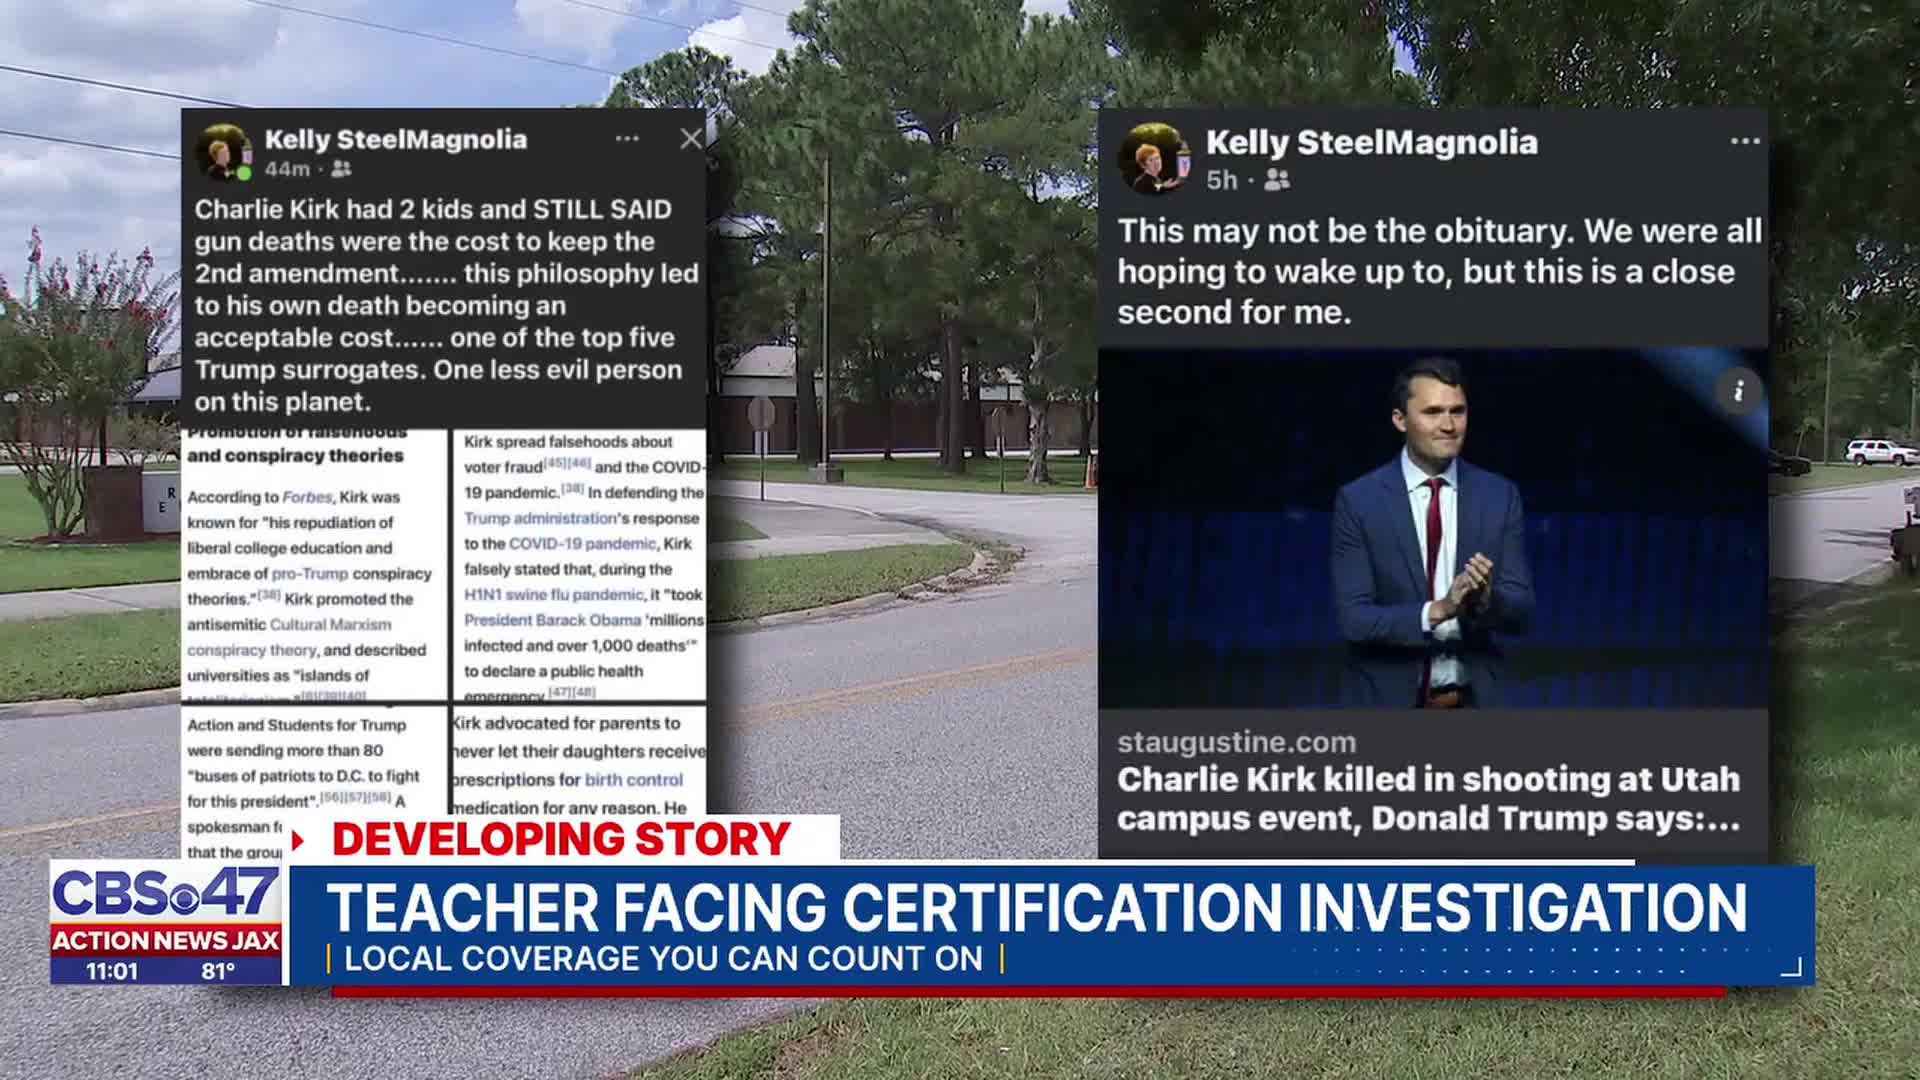1920x1080 pixels.
Task: Open the three-dot menu on the 44m post
Action: click(628, 139)
